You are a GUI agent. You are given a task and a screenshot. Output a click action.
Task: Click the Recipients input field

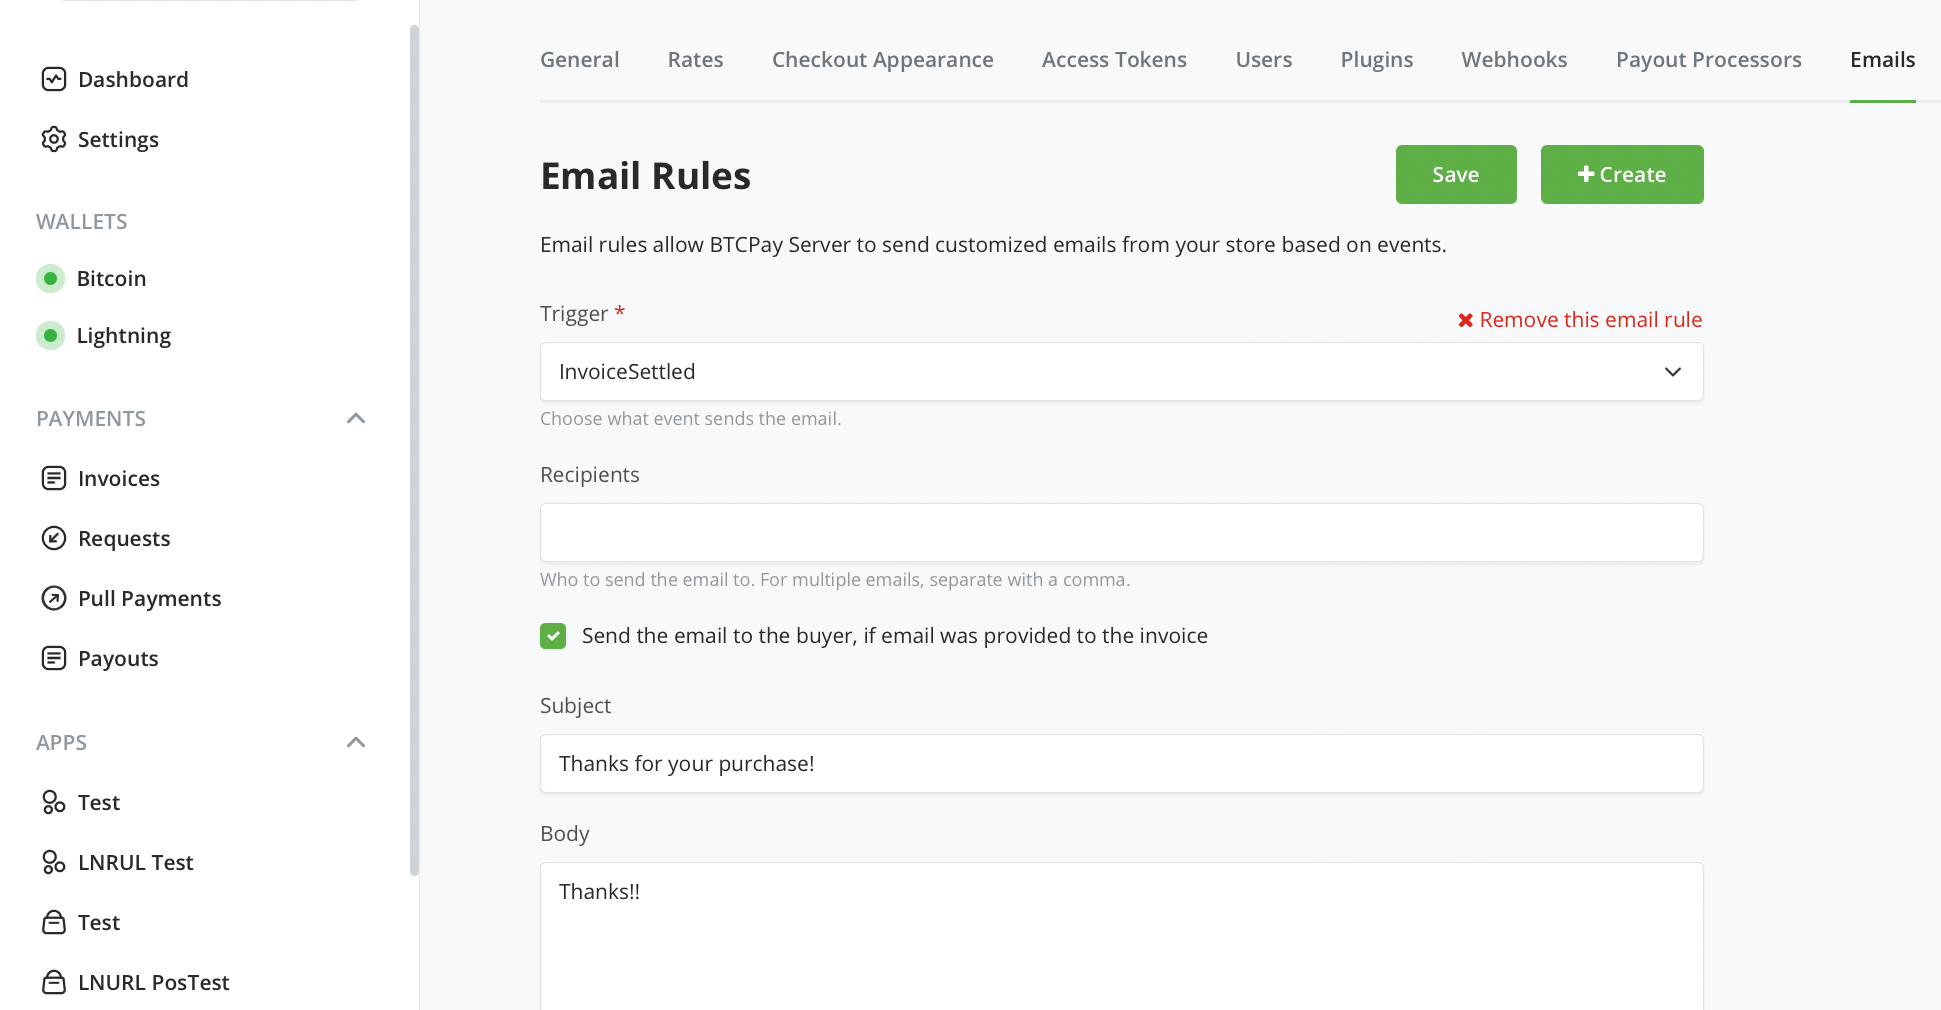[x=1121, y=532]
